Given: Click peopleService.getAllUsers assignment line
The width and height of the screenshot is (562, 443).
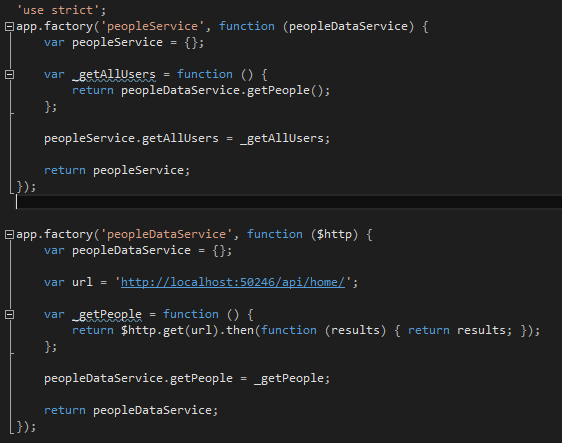Looking at the screenshot, I should point(187,138).
